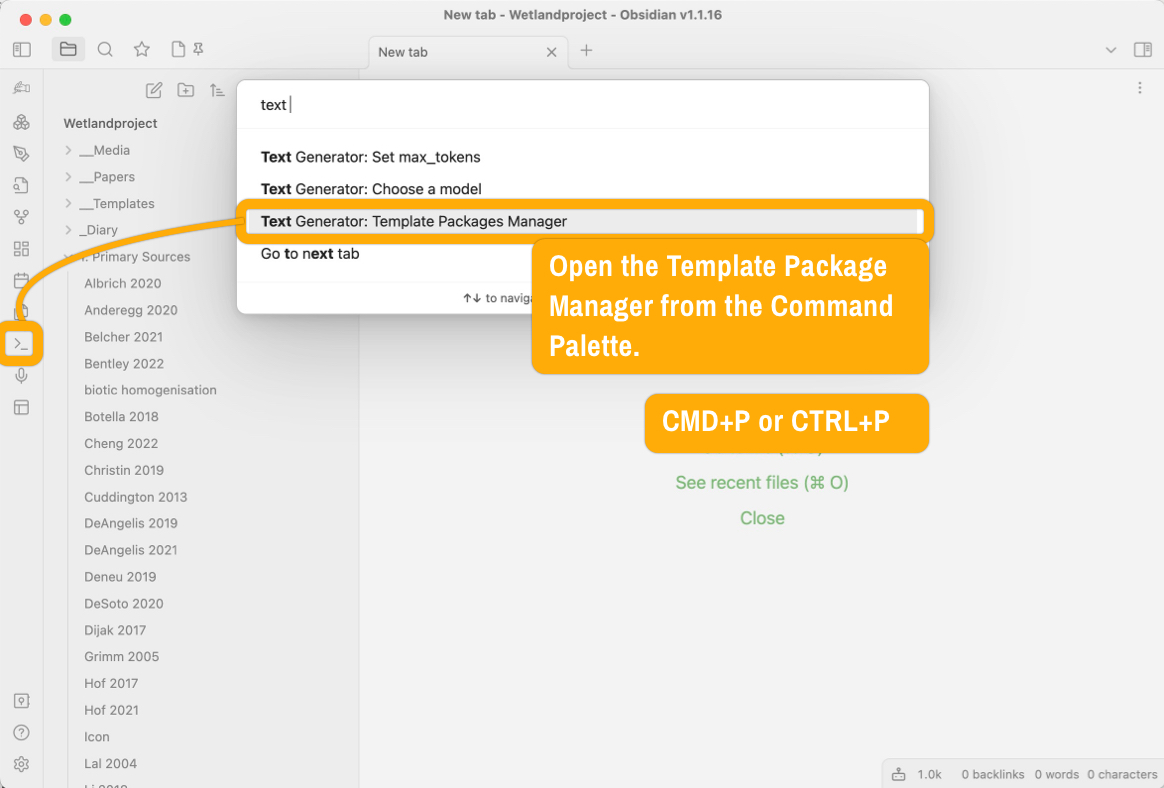This screenshot has width=1164, height=788.
Task: Open note Hof 2017
Action: 111,683
